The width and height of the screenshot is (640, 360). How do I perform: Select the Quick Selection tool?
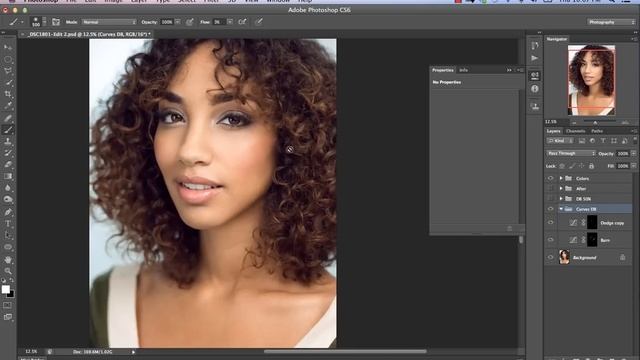click(8, 82)
